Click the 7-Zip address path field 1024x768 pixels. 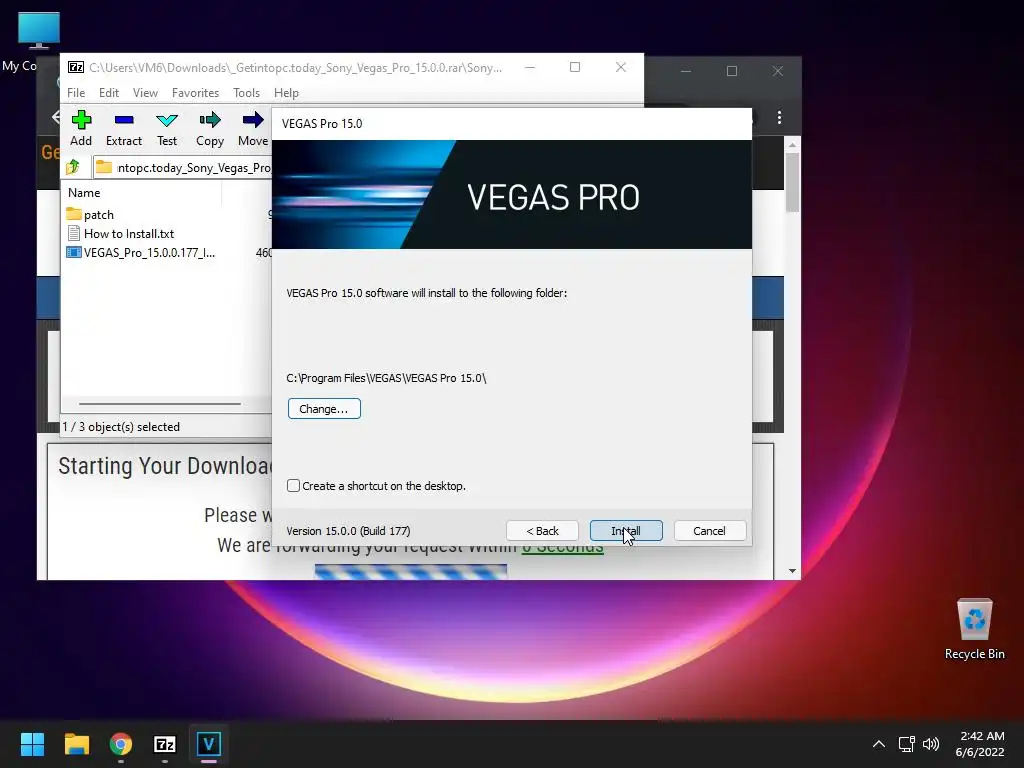pyautogui.click(x=183, y=167)
